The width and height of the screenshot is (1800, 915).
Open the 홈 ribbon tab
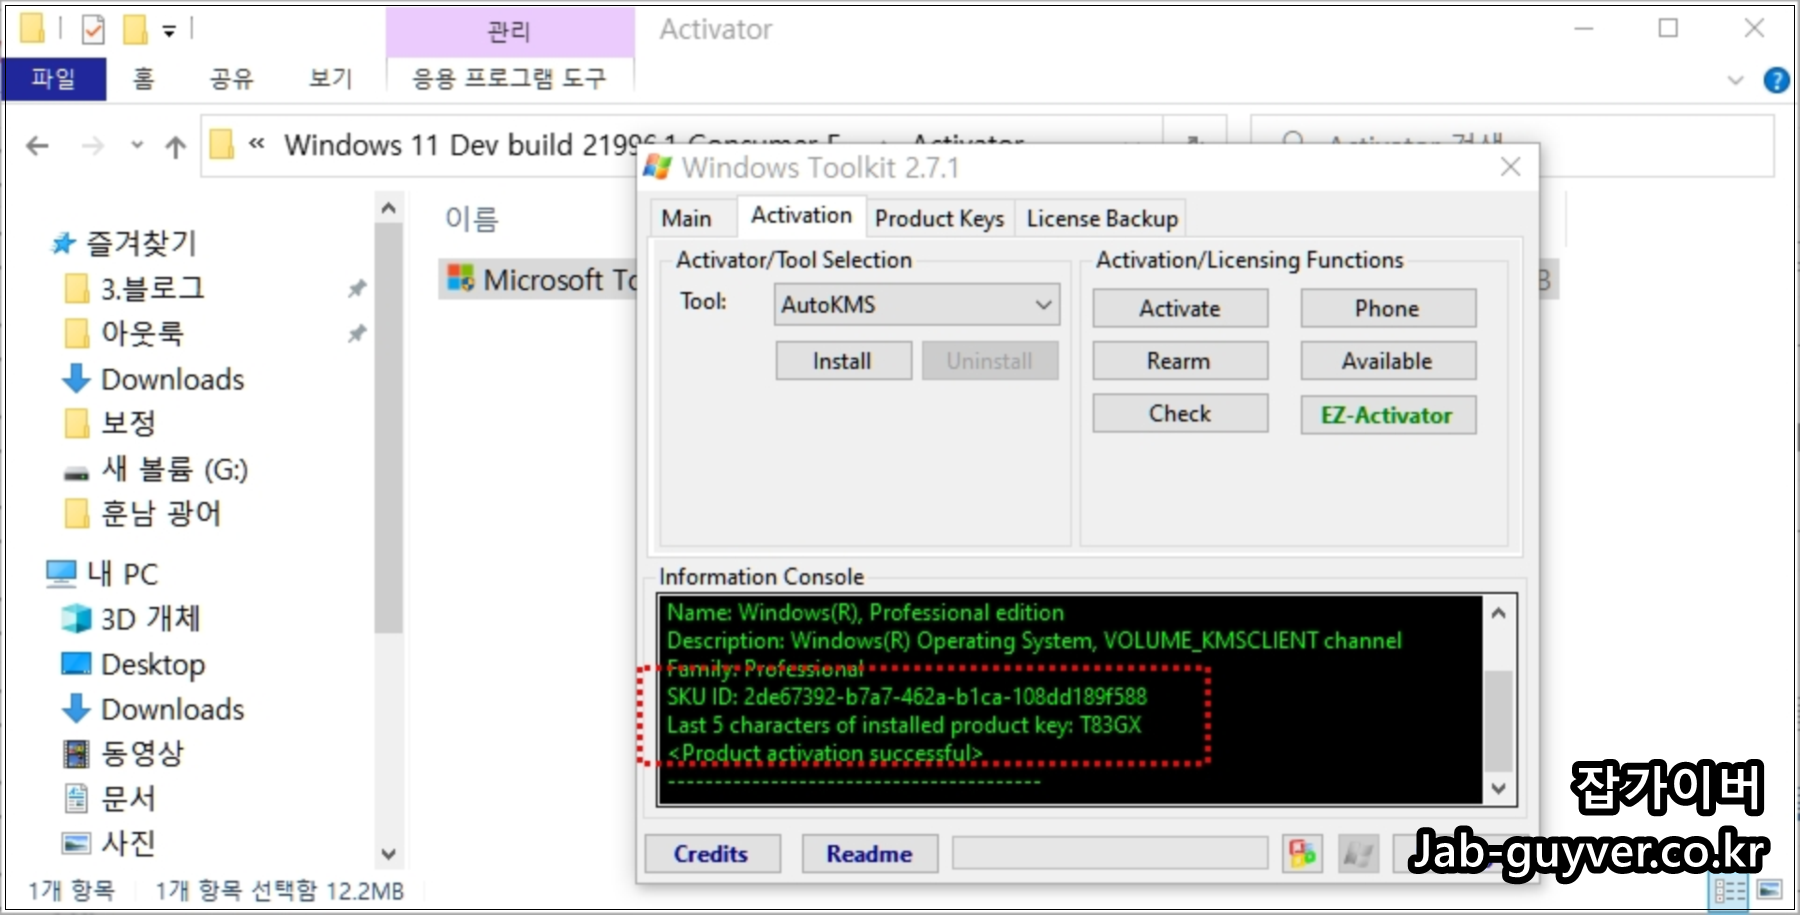click(x=144, y=78)
